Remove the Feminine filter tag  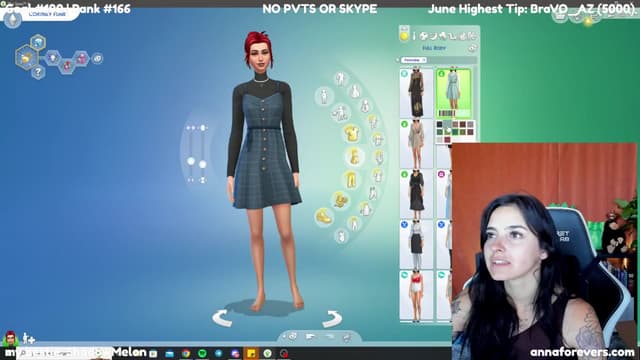424,60
